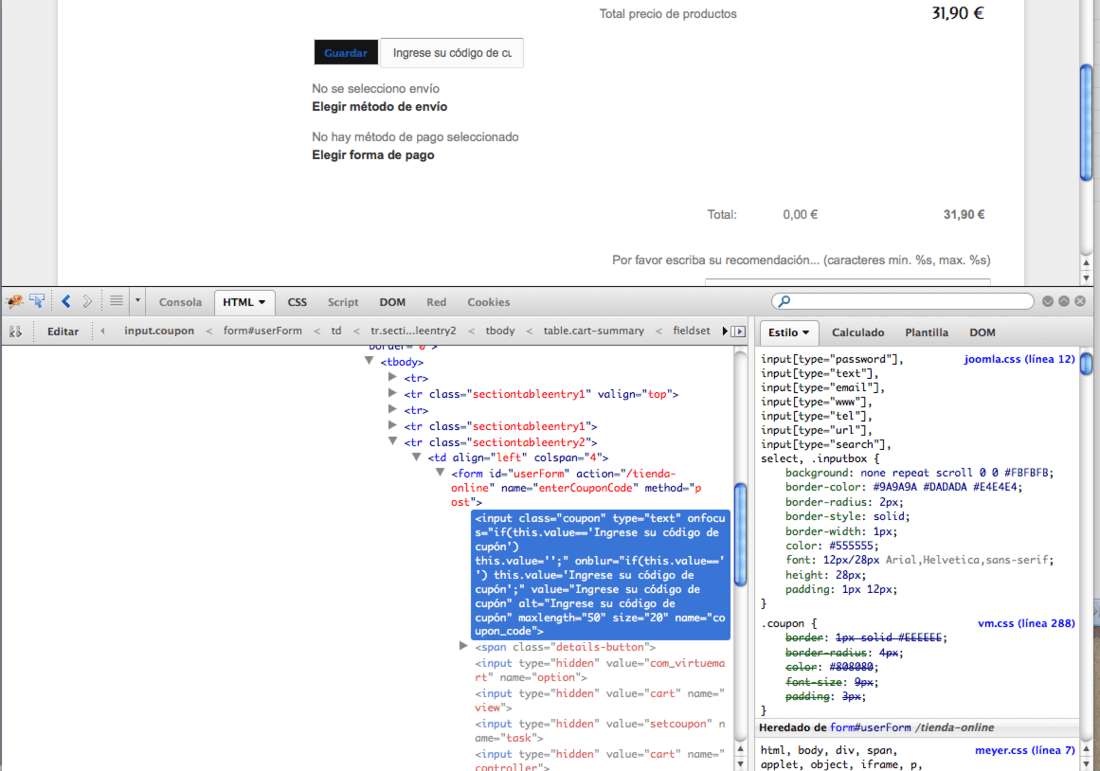Select the form#userForm breadcrumb
The image size is (1100, 771).
click(263, 330)
